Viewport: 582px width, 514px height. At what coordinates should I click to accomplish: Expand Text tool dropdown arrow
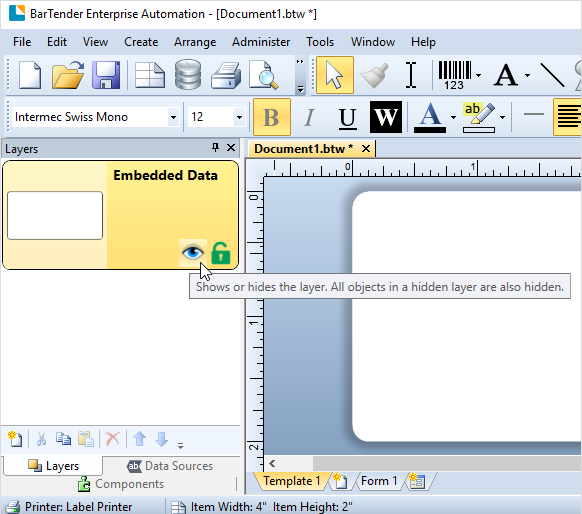527,75
